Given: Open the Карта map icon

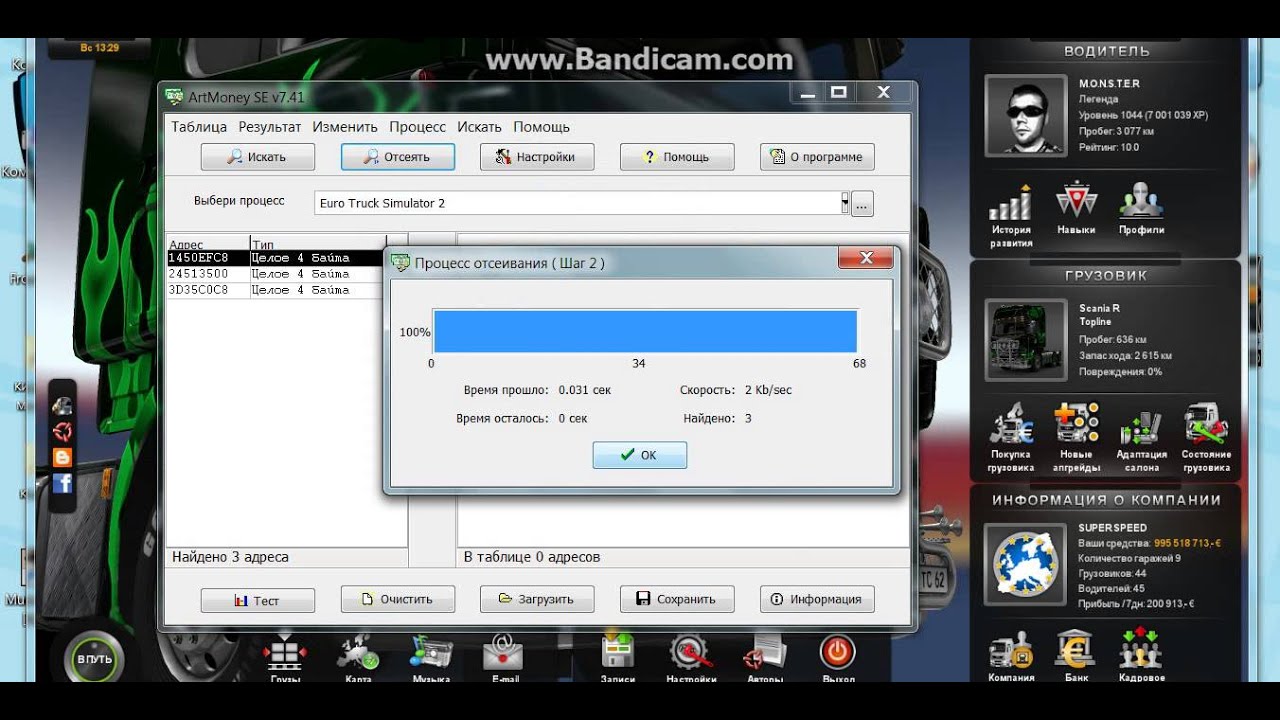Looking at the screenshot, I should click(358, 654).
